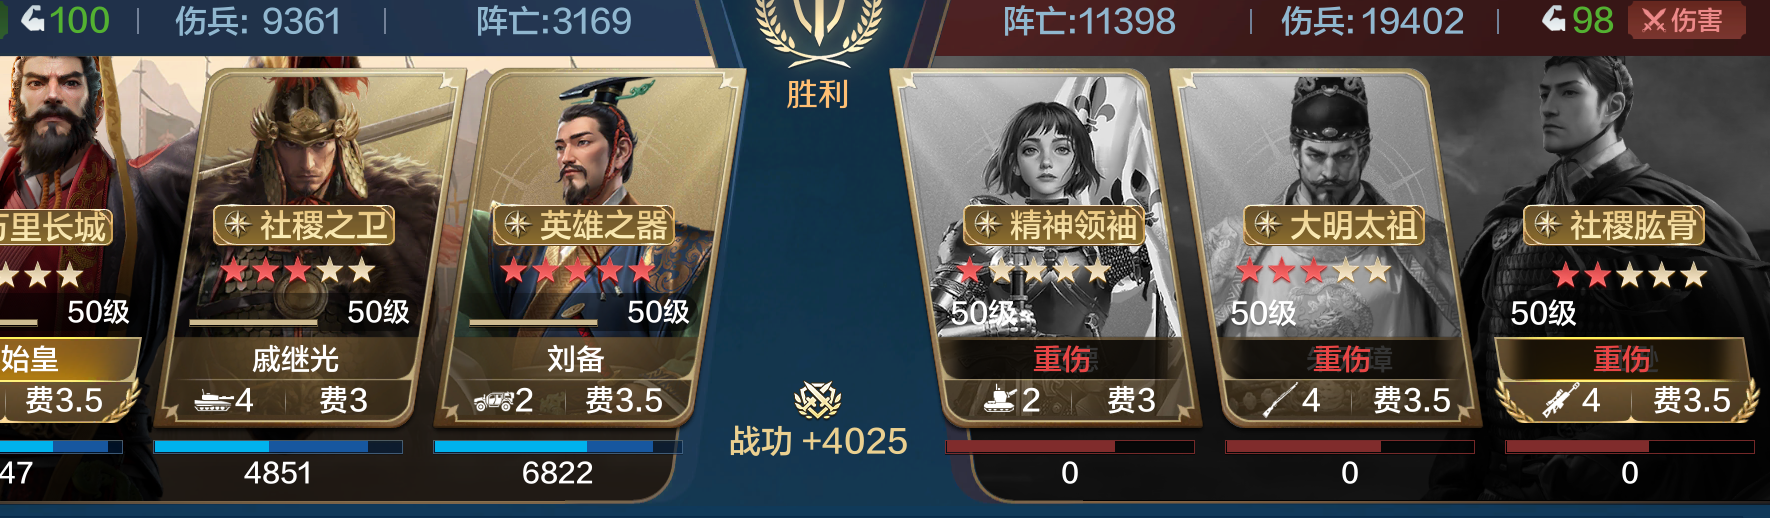1770x518 pixels.
Task: Click the 英雄之器 title badge
Action: (x=584, y=225)
